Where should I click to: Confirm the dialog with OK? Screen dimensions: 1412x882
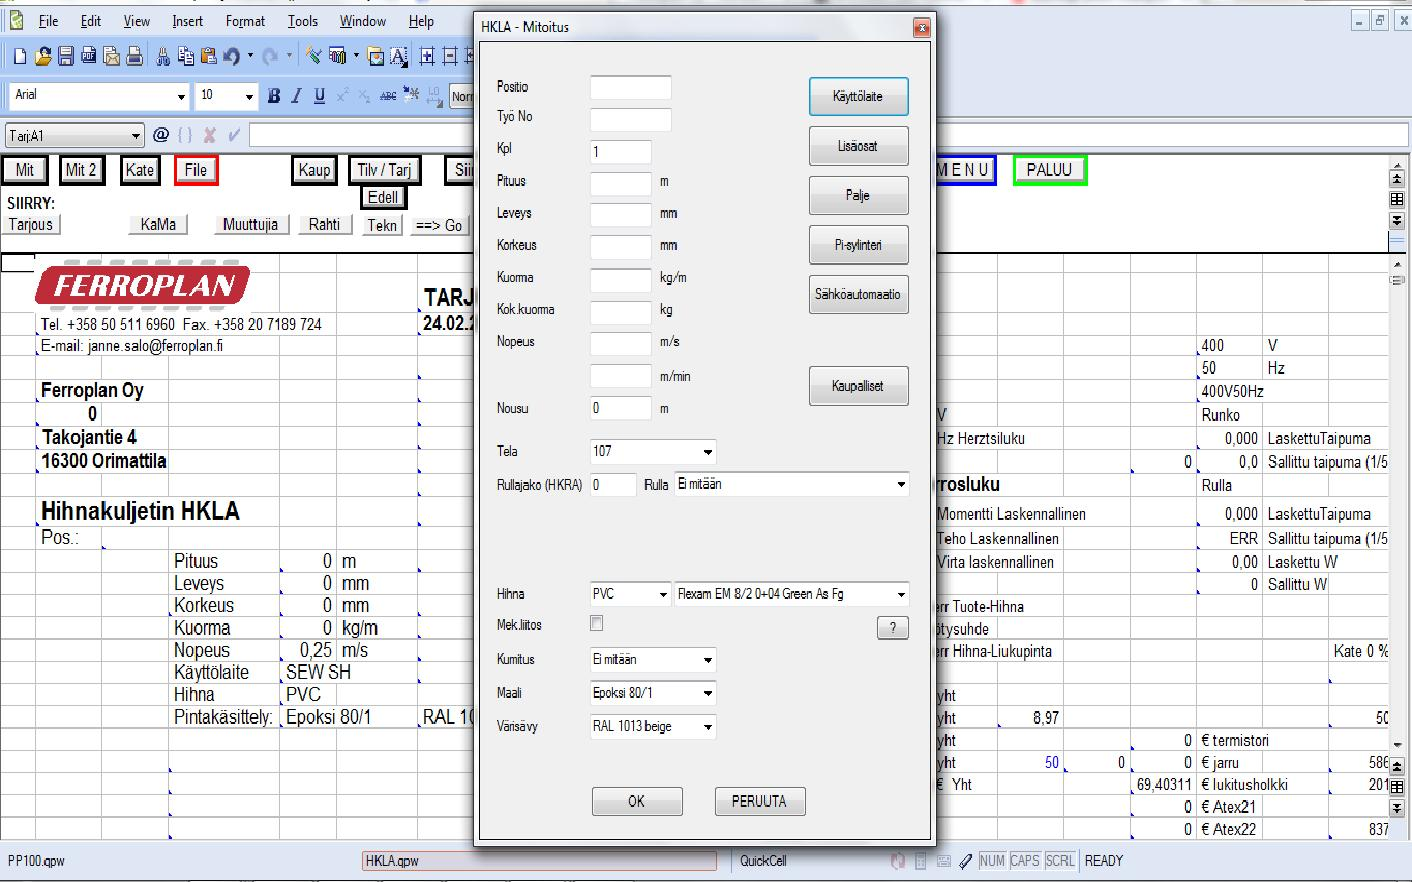pyautogui.click(x=637, y=801)
